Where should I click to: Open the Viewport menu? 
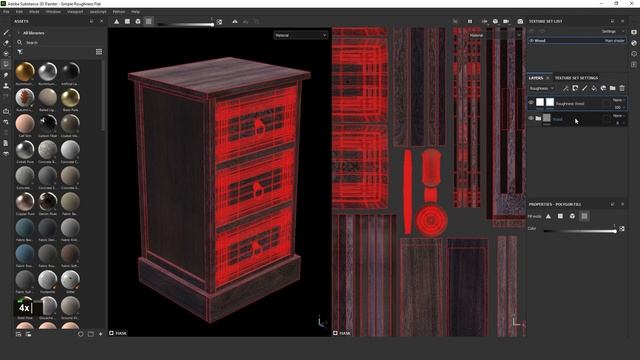point(75,12)
